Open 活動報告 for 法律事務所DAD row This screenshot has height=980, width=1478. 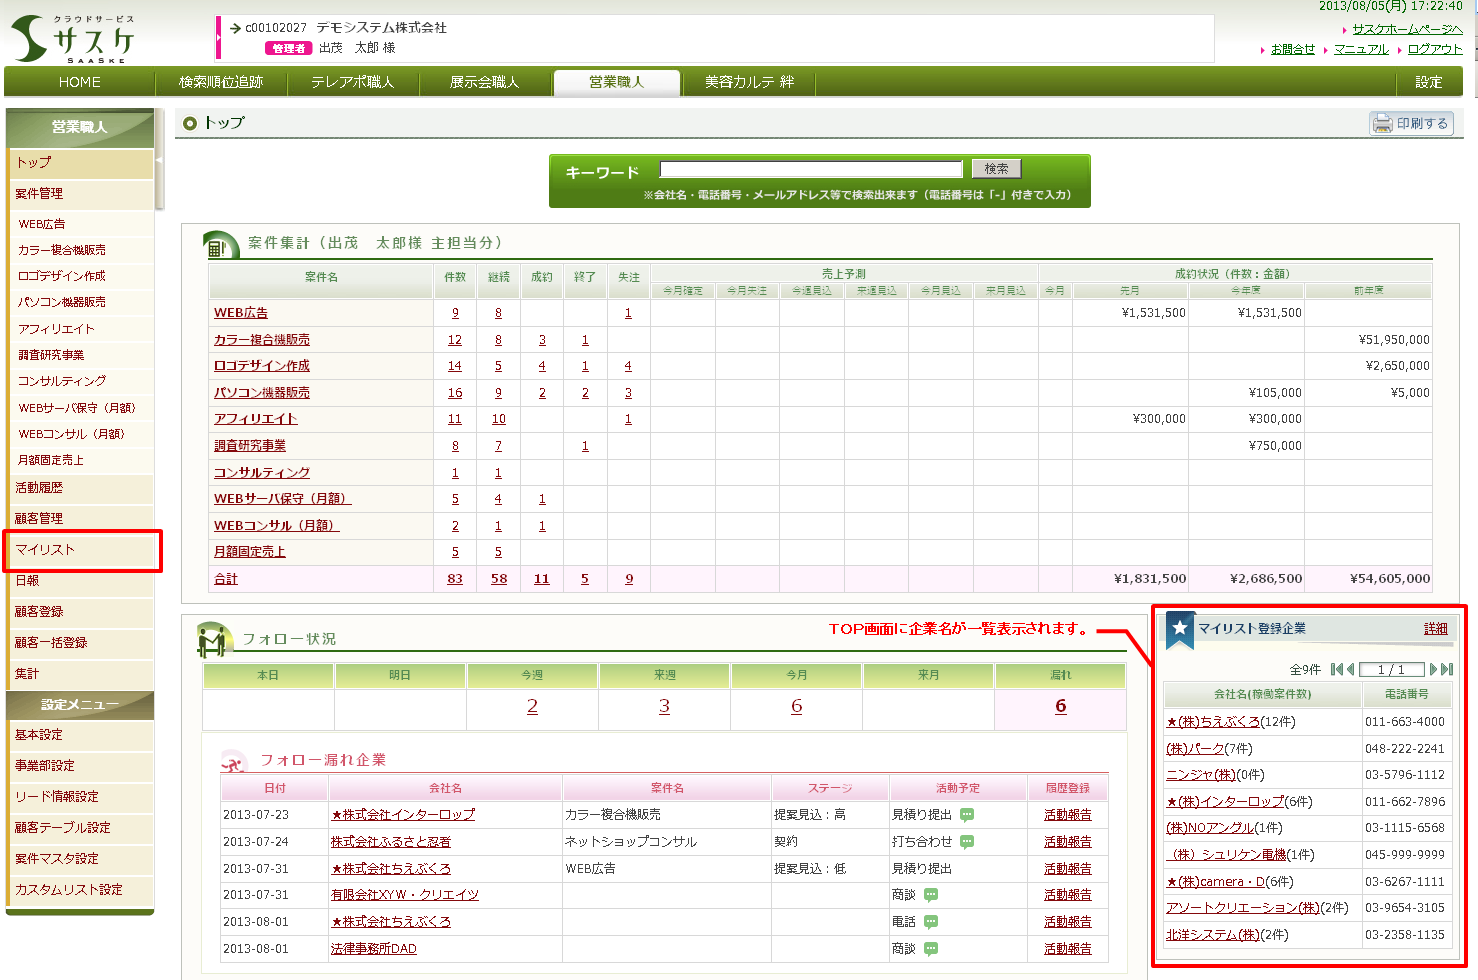(x=1067, y=949)
